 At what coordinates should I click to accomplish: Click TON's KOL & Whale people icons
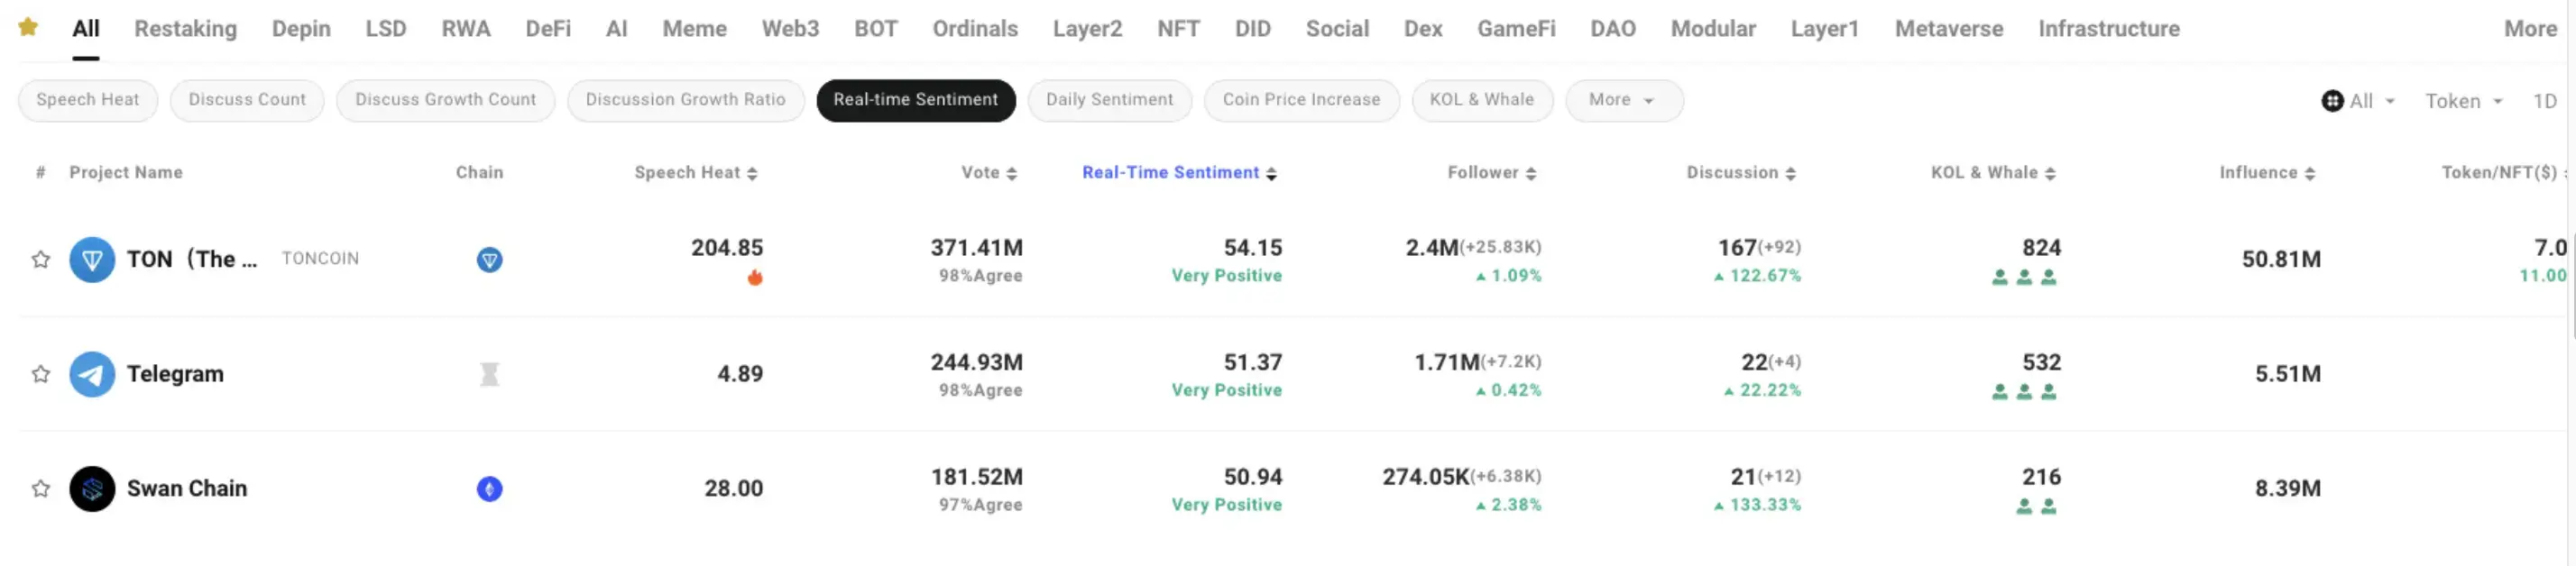click(2023, 278)
